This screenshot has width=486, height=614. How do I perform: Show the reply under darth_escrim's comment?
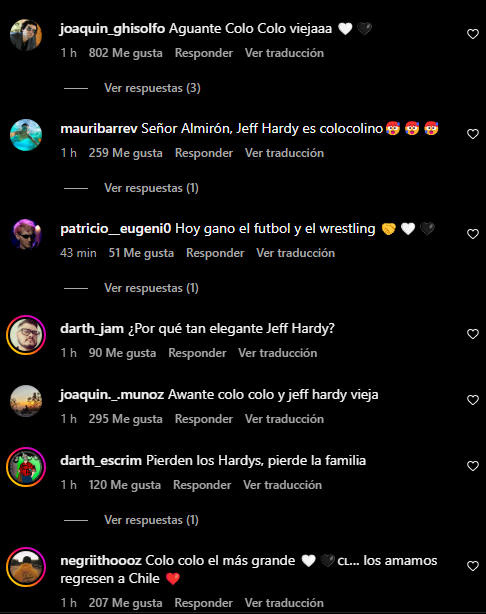[x=151, y=520]
